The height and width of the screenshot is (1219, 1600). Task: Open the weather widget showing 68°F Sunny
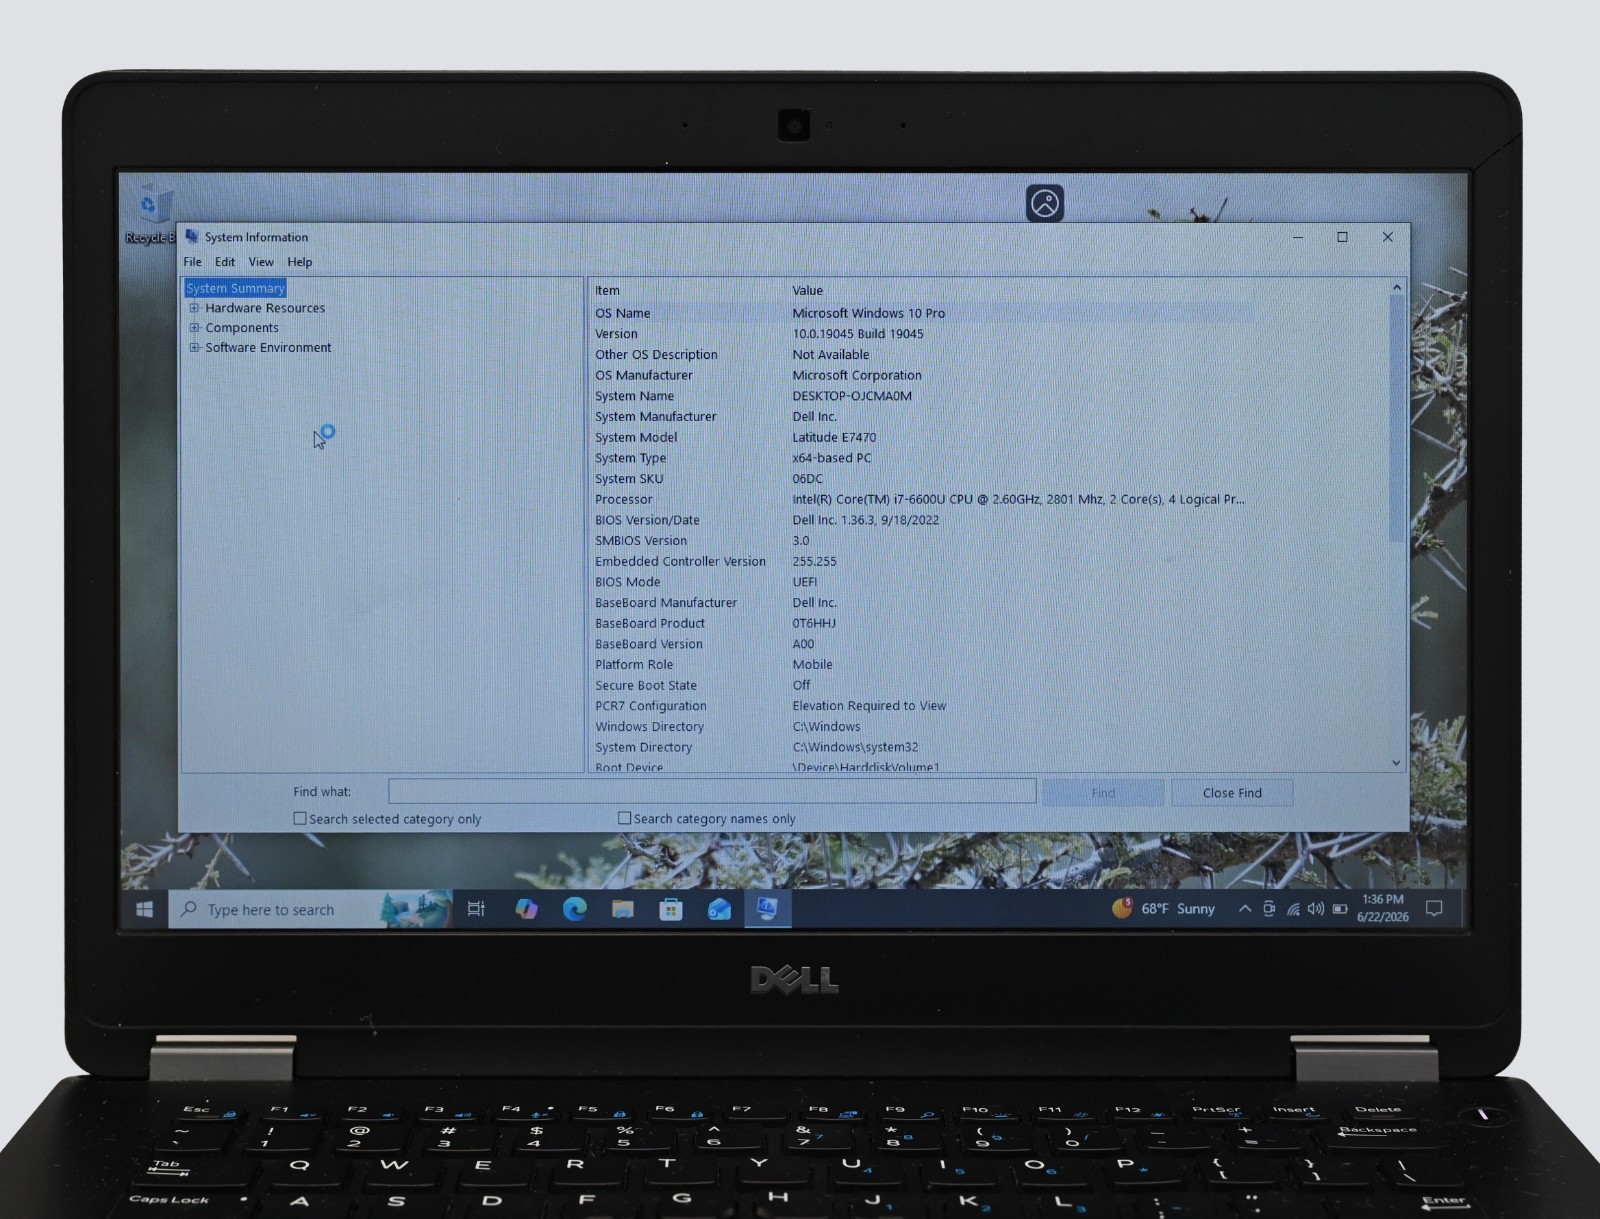click(x=1164, y=909)
